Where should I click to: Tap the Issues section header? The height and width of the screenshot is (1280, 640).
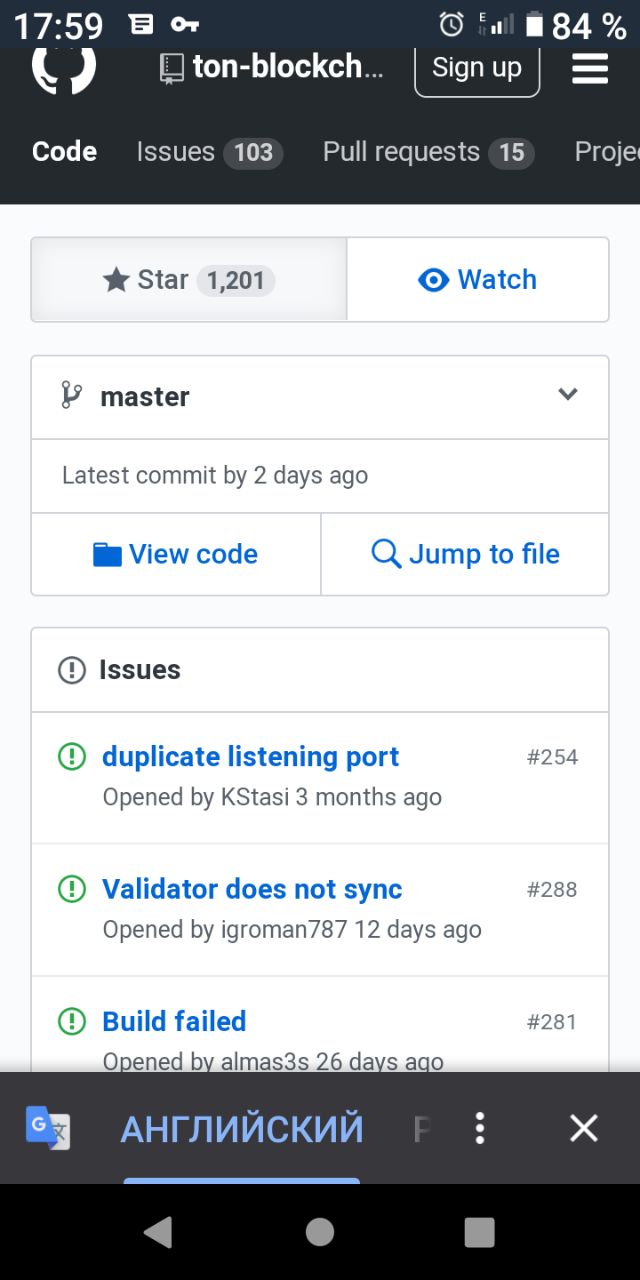(x=320, y=670)
